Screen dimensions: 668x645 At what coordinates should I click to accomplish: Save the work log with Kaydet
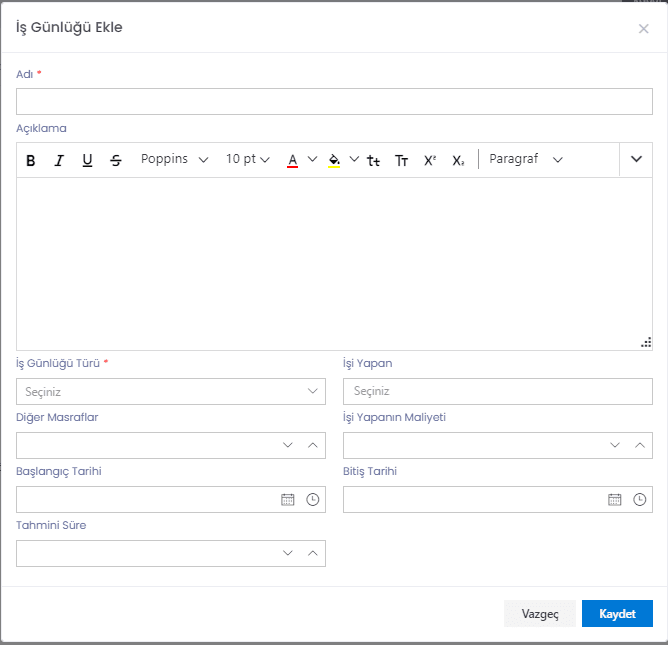click(617, 613)
